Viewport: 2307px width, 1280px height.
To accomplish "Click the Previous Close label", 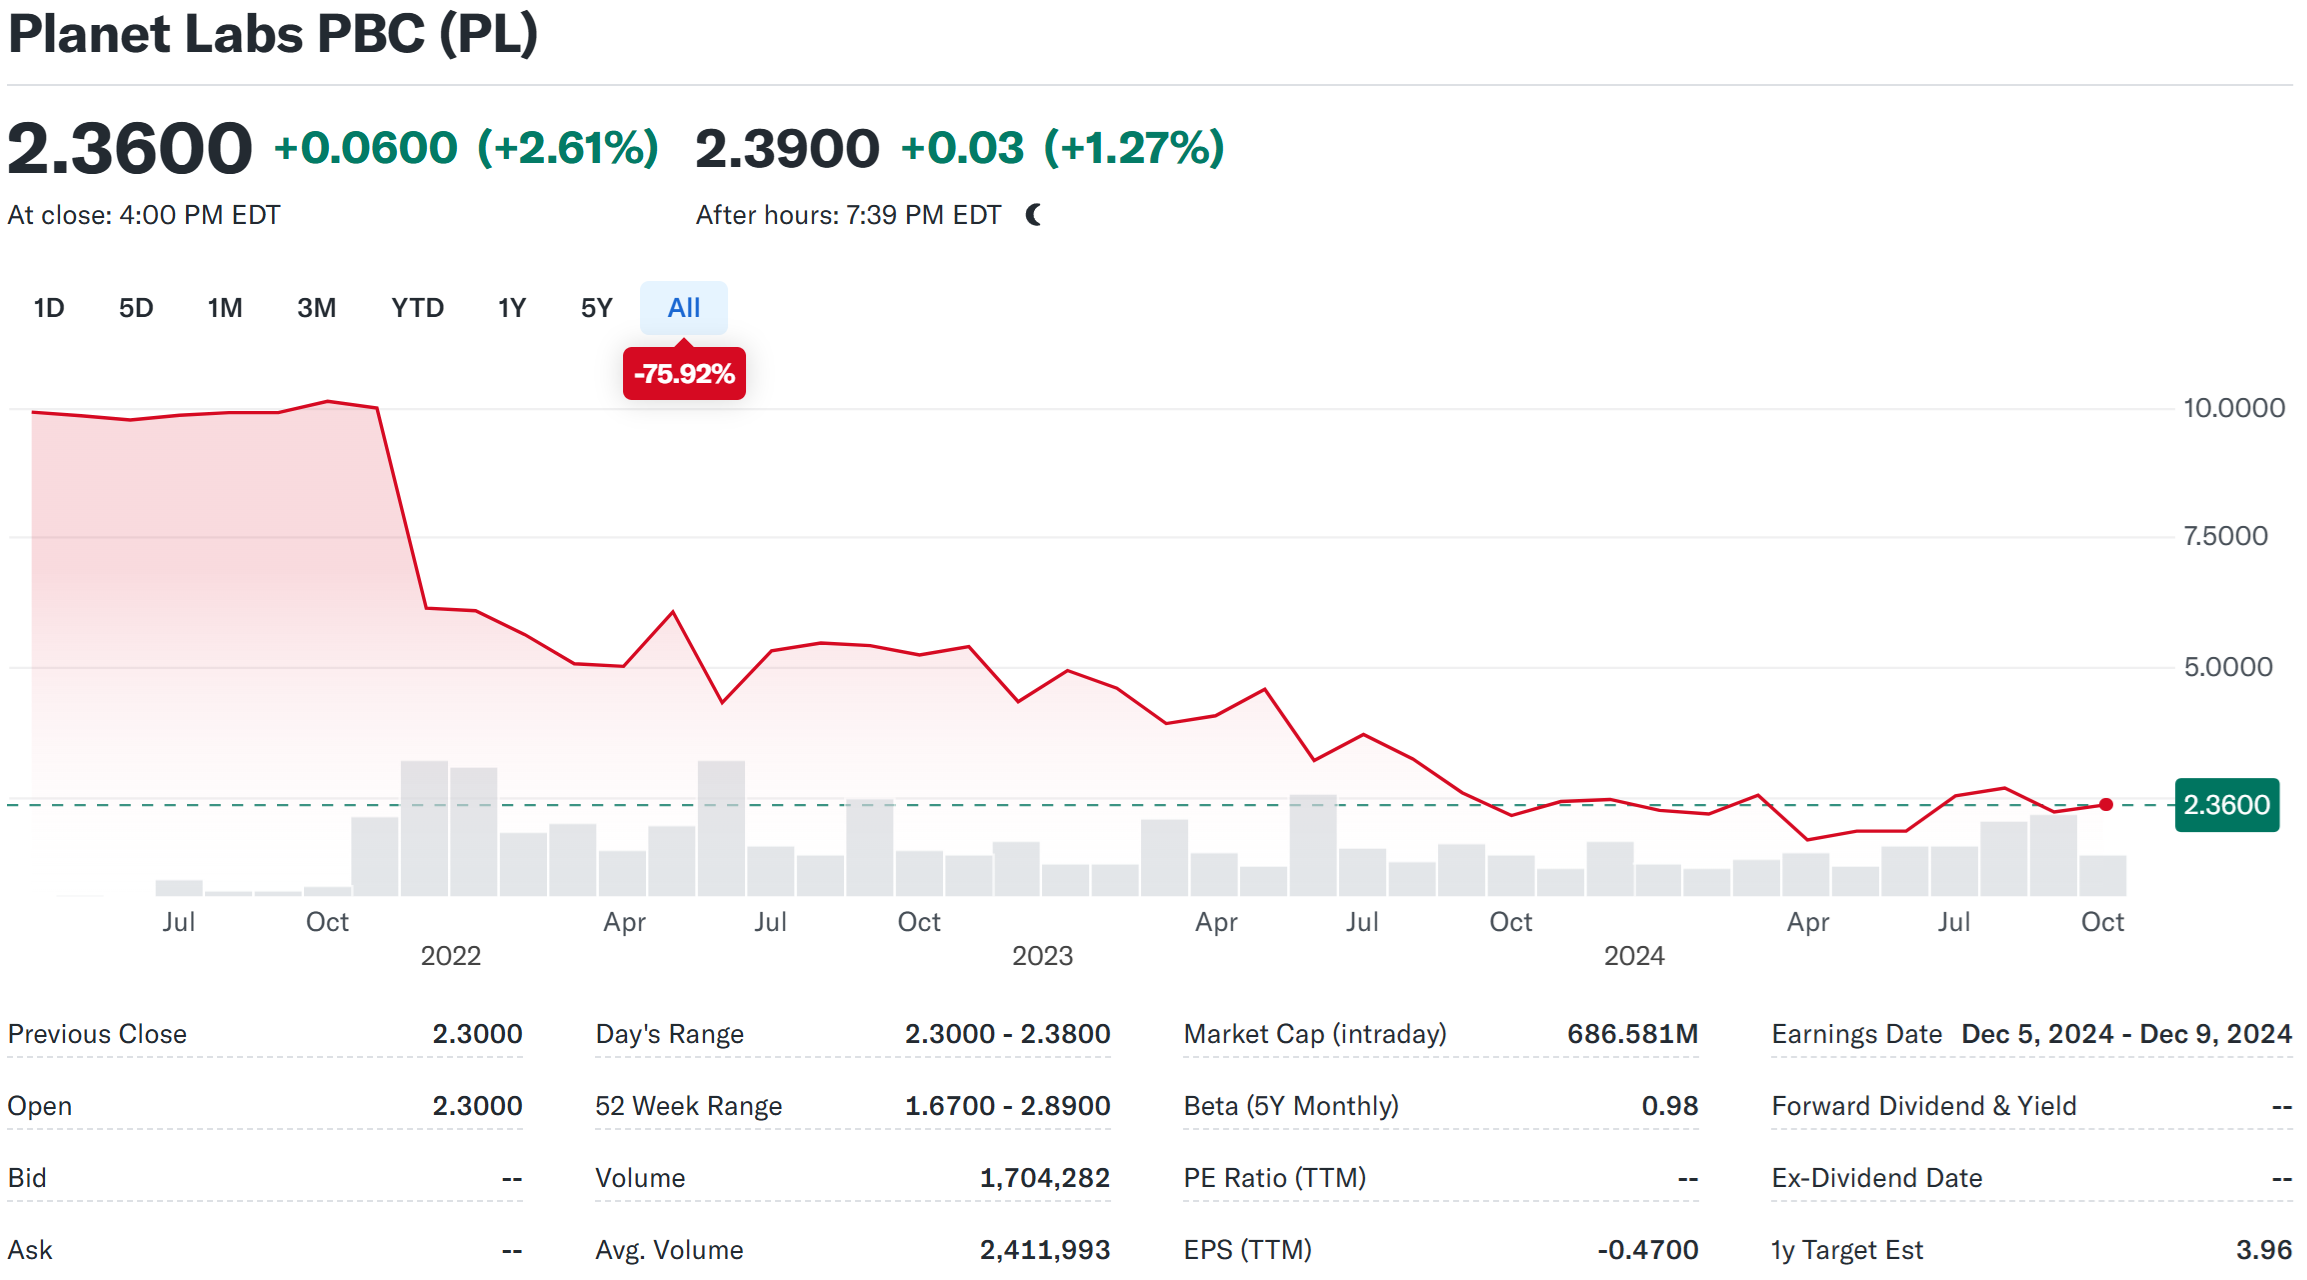I will [97, 1034].
